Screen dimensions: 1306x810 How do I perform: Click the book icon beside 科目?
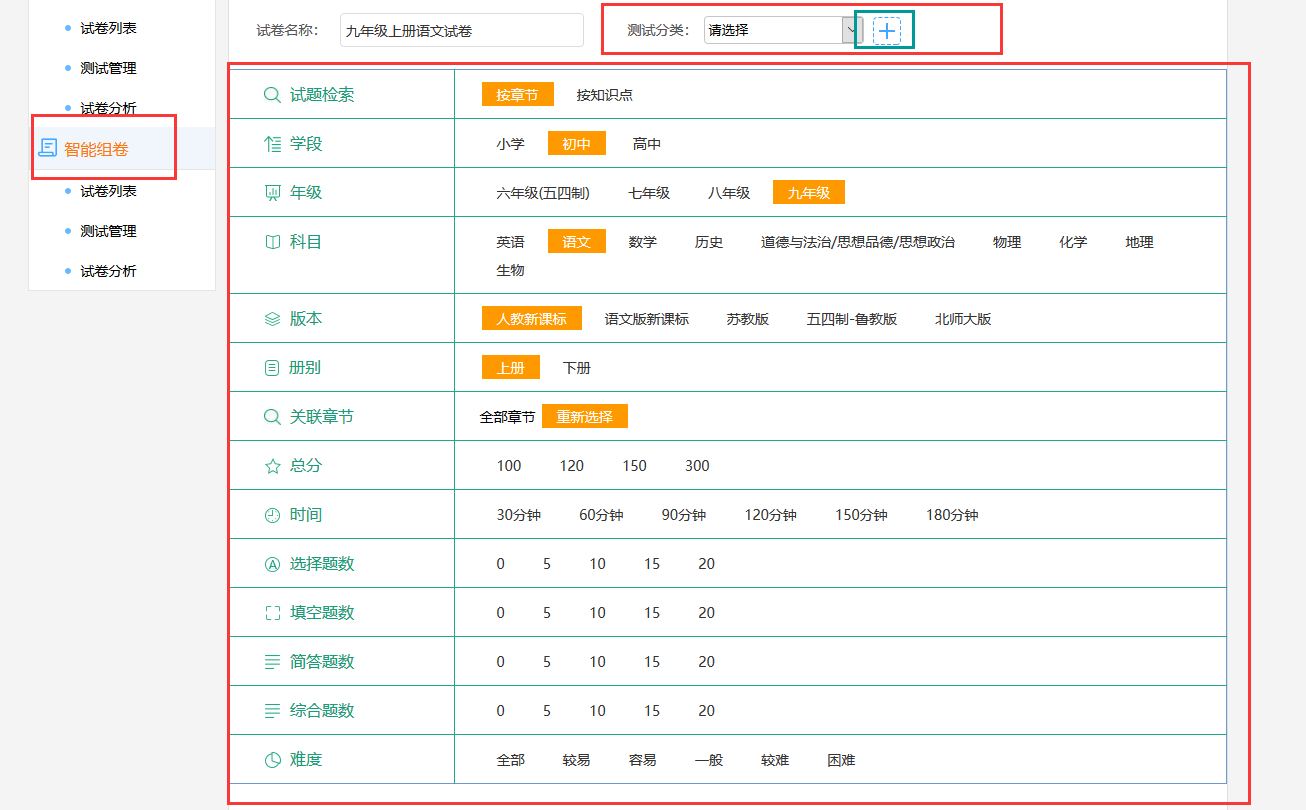click(272, 242)
